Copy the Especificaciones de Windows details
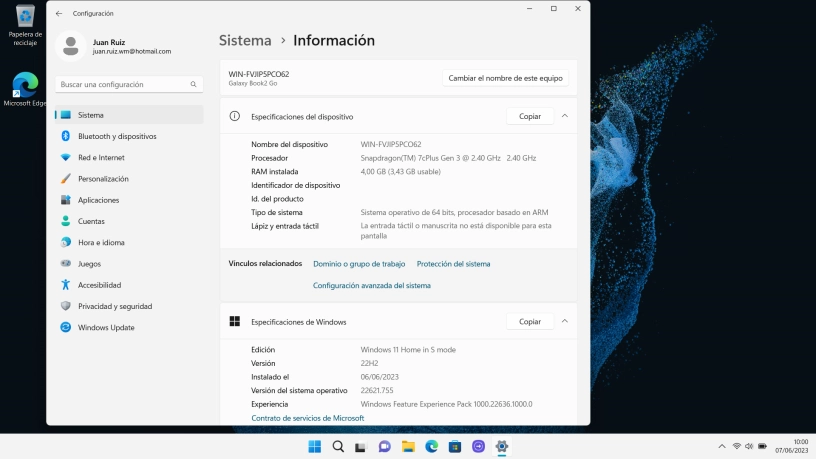Viewport: 816px width, 459px height. [530, 322]
